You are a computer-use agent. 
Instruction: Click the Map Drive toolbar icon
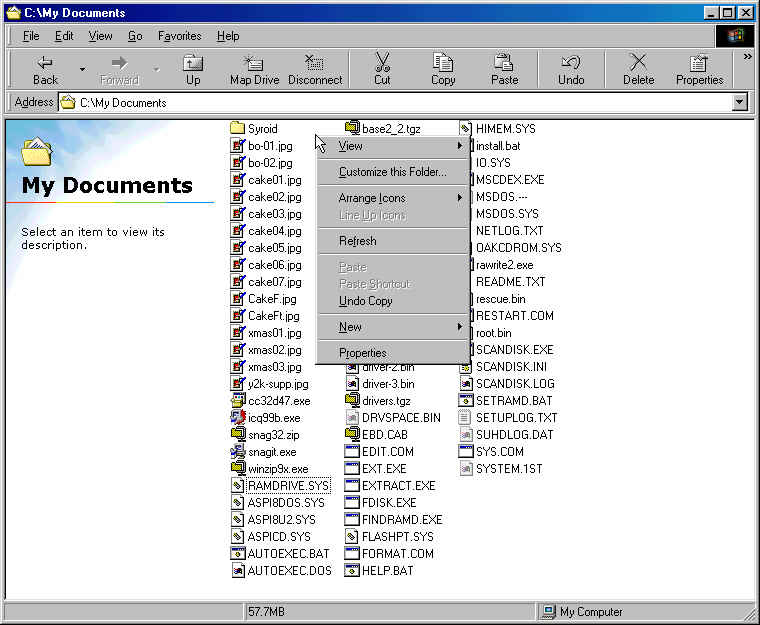click(254, 69)
